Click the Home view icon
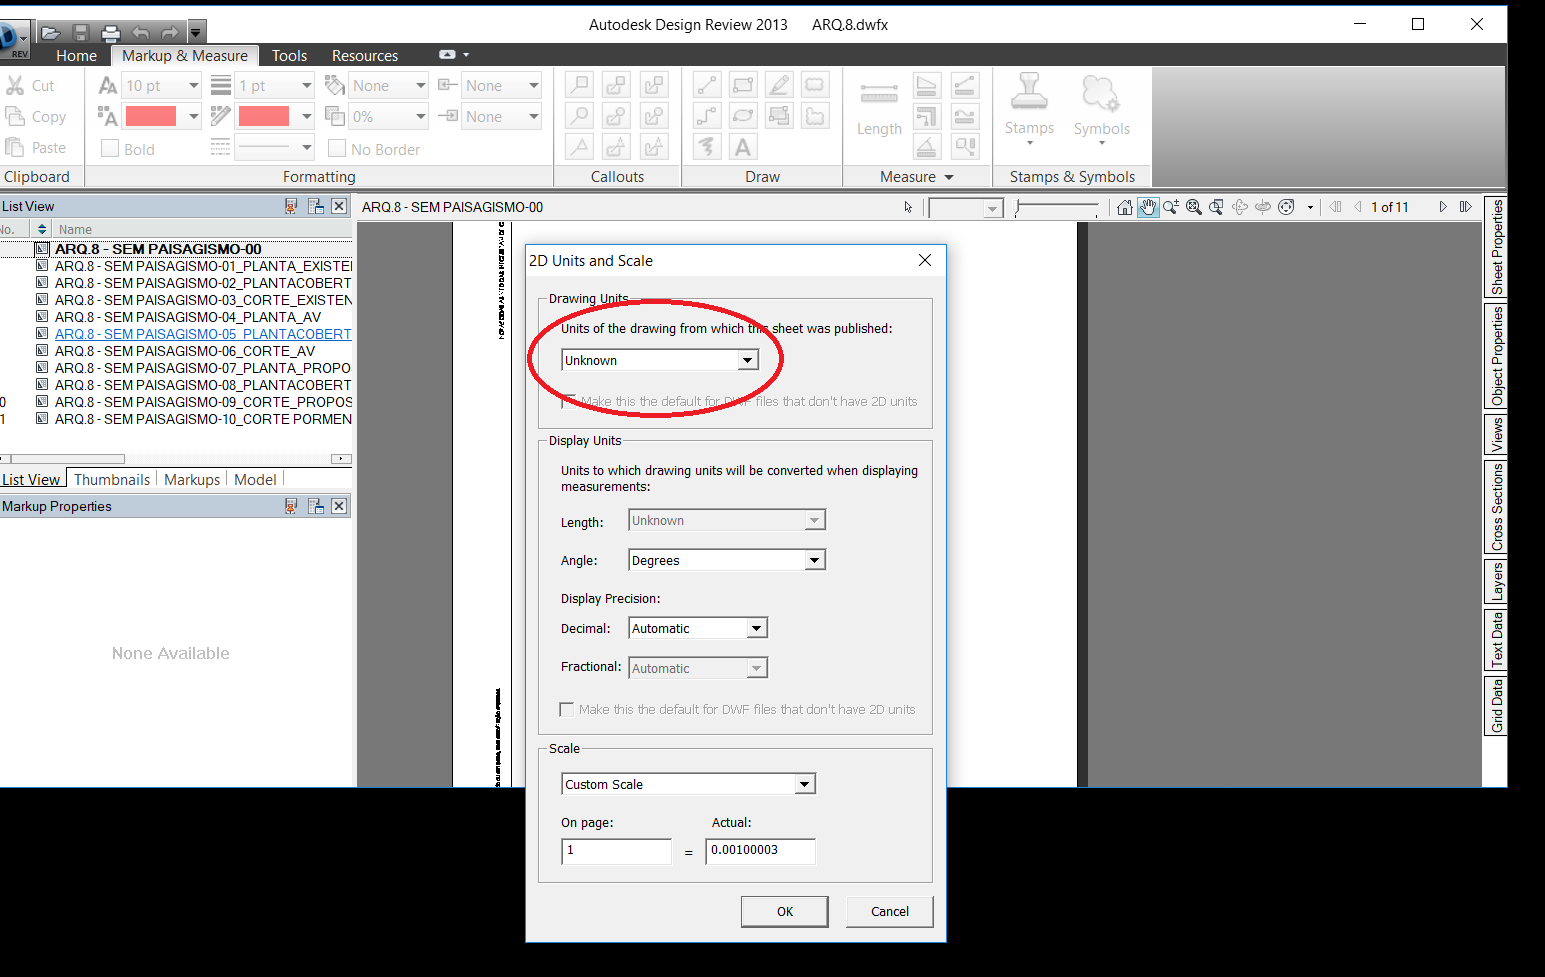1545x977 pixels. pyautogui.click(x=1124, y=207)
